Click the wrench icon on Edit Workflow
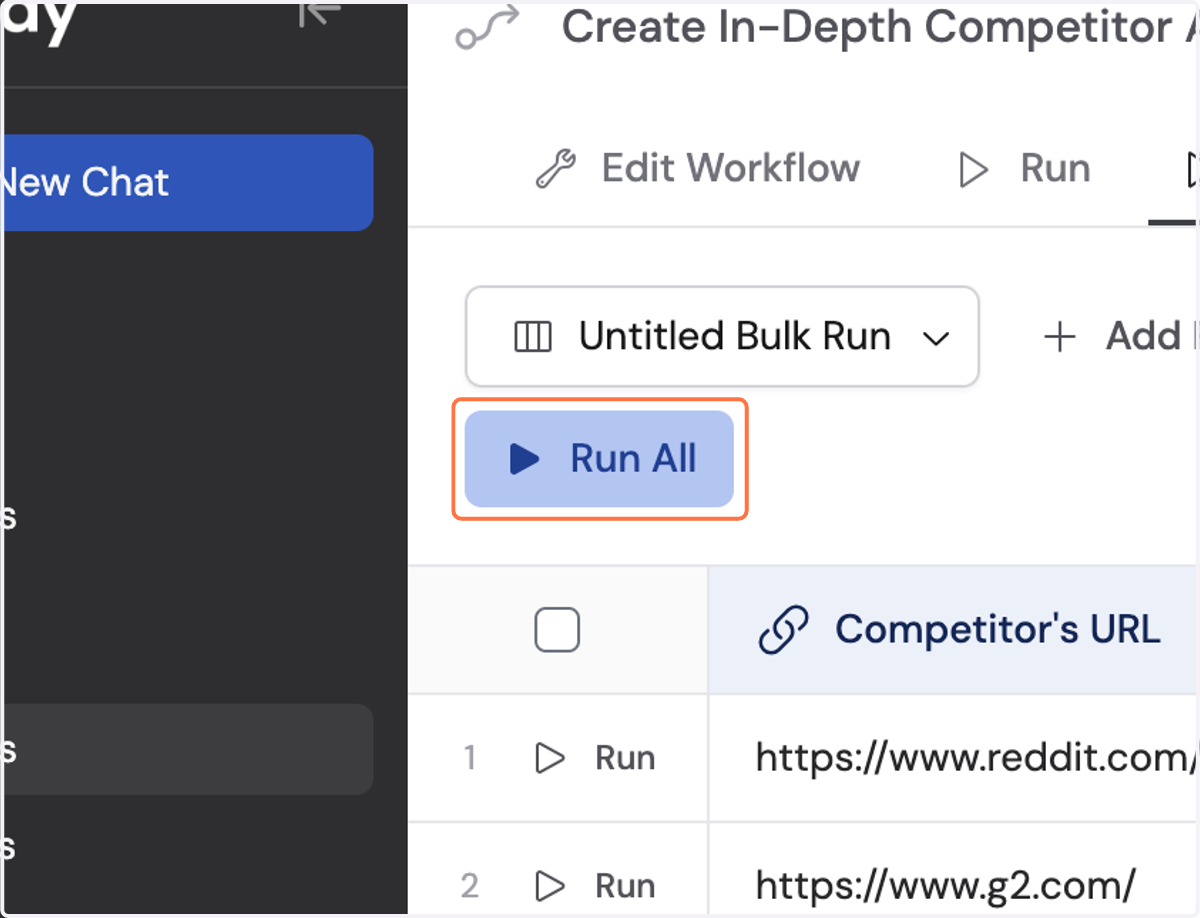Image resolution: width=1200 pixels, height=918 pixels. [x=556, y=169]
